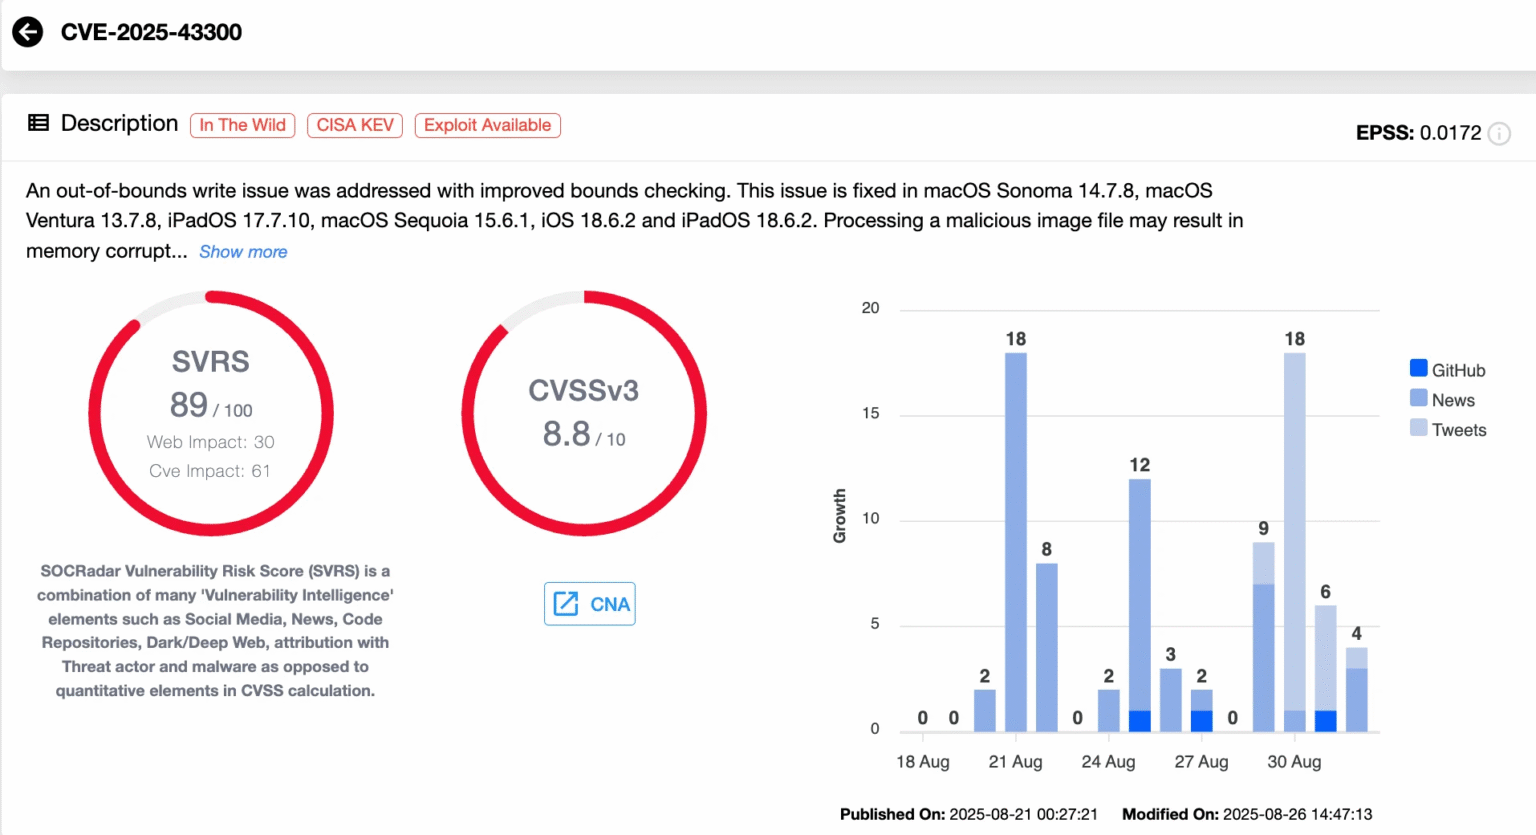The image size is (1536, 835).
Task: Click the first 18-count bar near 21 Aug
Action: coord(1016,540)
